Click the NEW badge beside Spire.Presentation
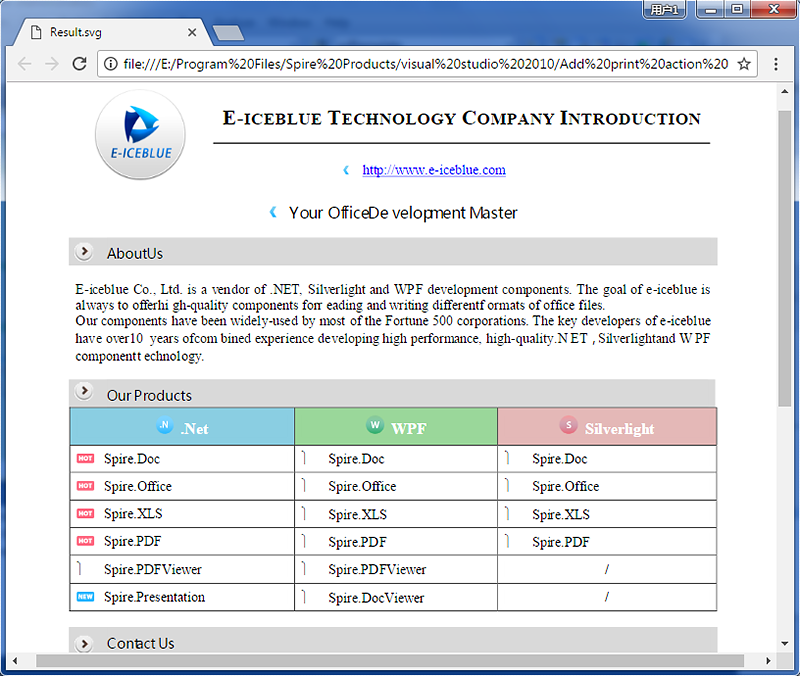This screenshot has width=800, height=676. (85, 596)
